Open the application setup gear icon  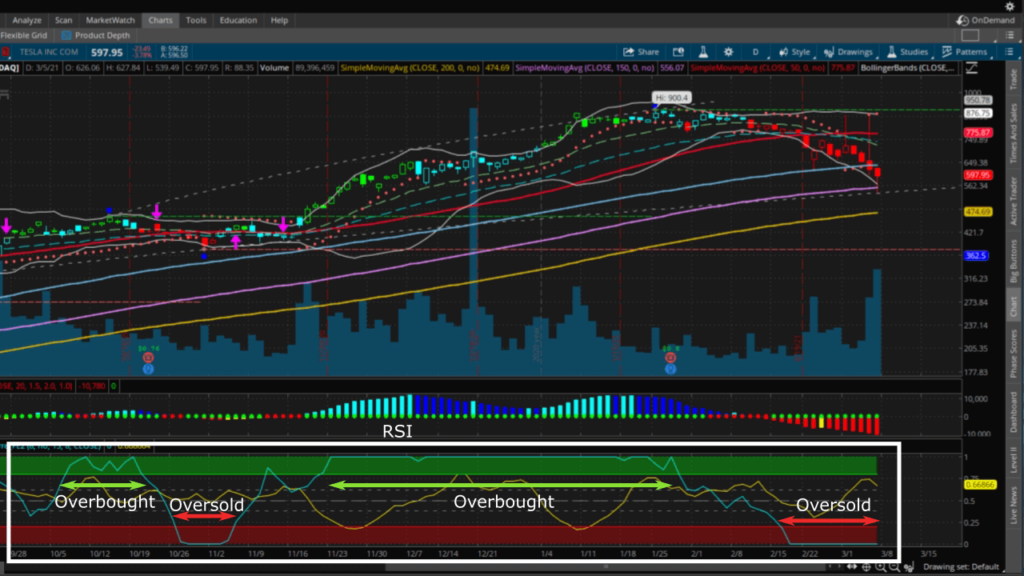1010,6
